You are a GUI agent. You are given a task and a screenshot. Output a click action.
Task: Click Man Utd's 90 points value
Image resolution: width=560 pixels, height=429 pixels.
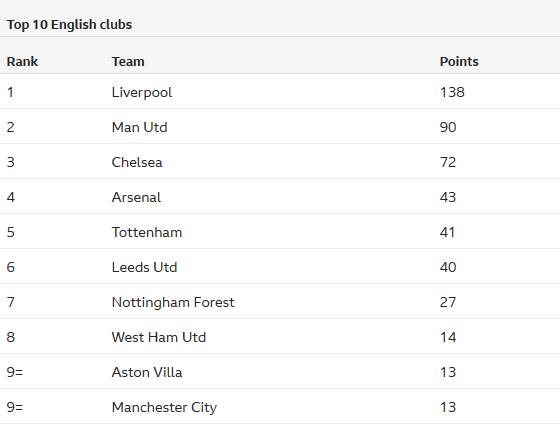tap(448, 127)
